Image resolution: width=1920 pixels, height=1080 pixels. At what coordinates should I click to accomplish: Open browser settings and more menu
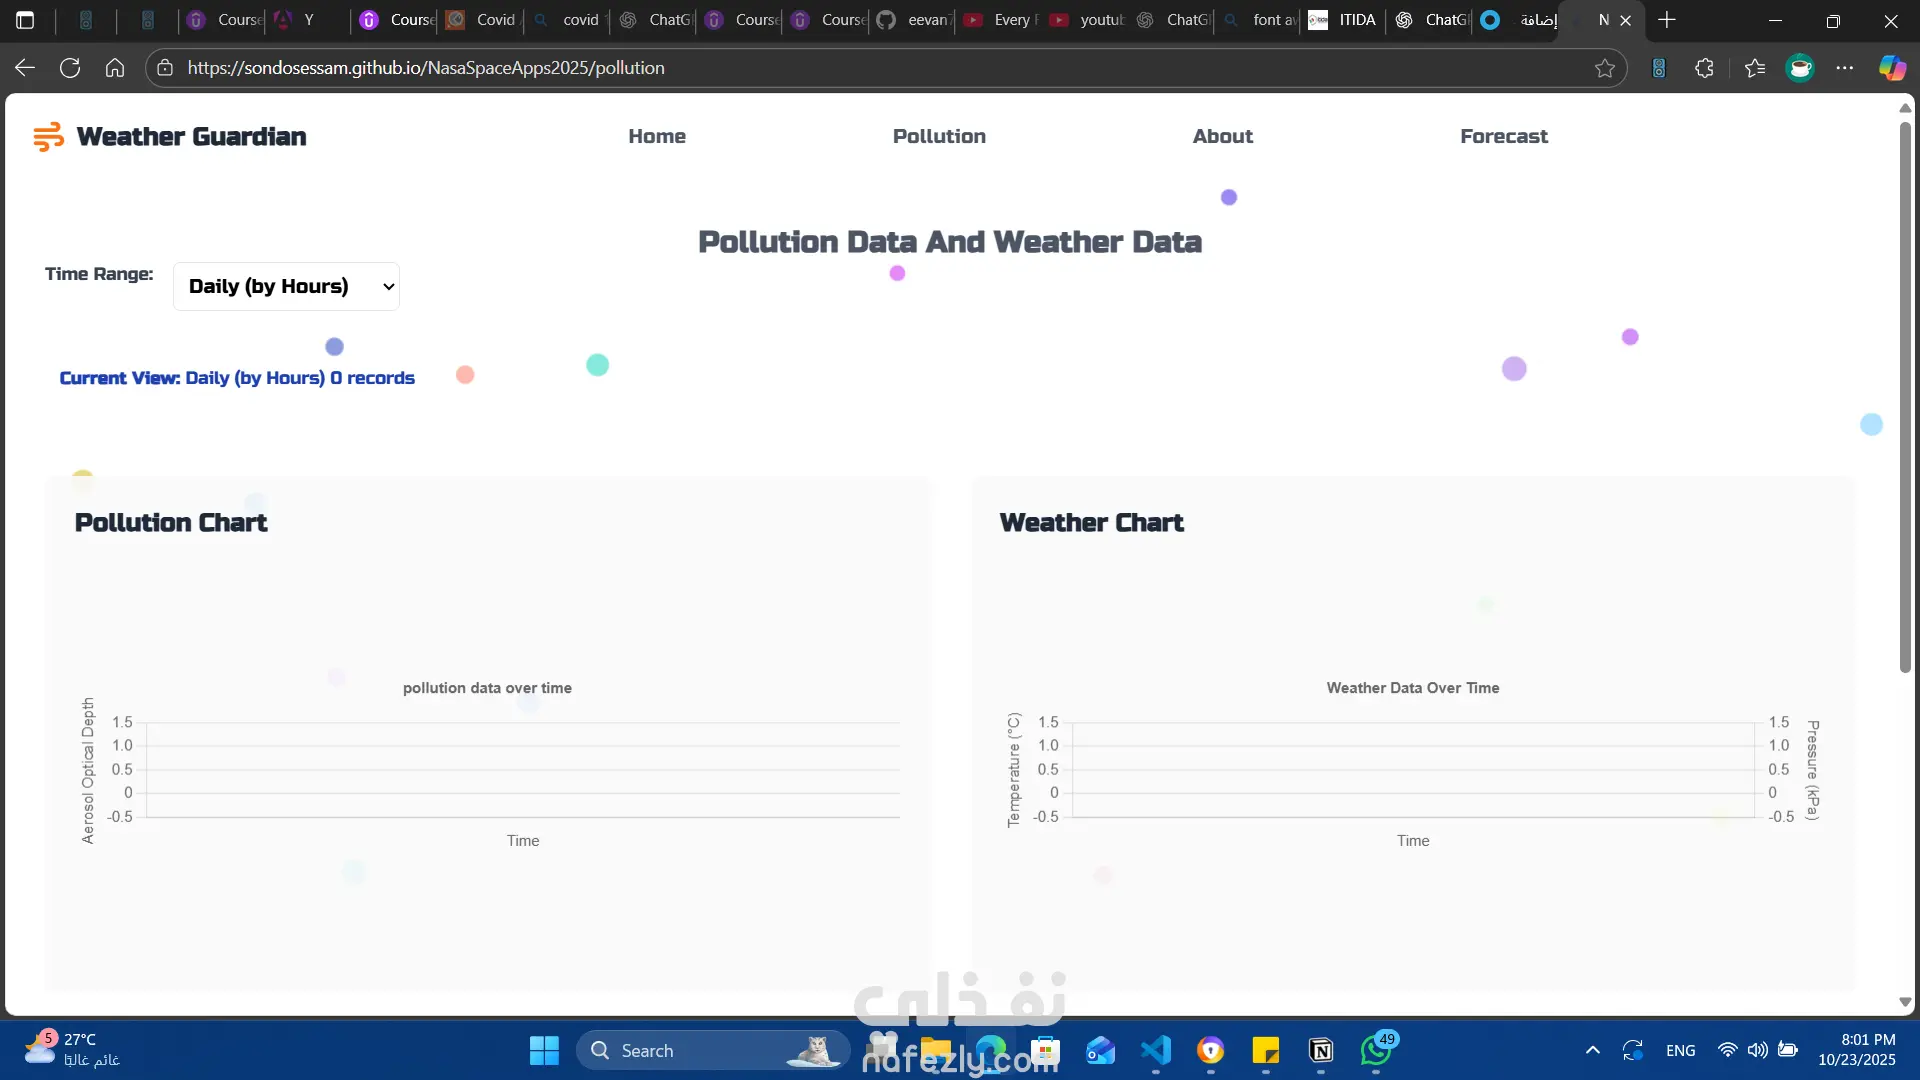(x=1845, y=68)
